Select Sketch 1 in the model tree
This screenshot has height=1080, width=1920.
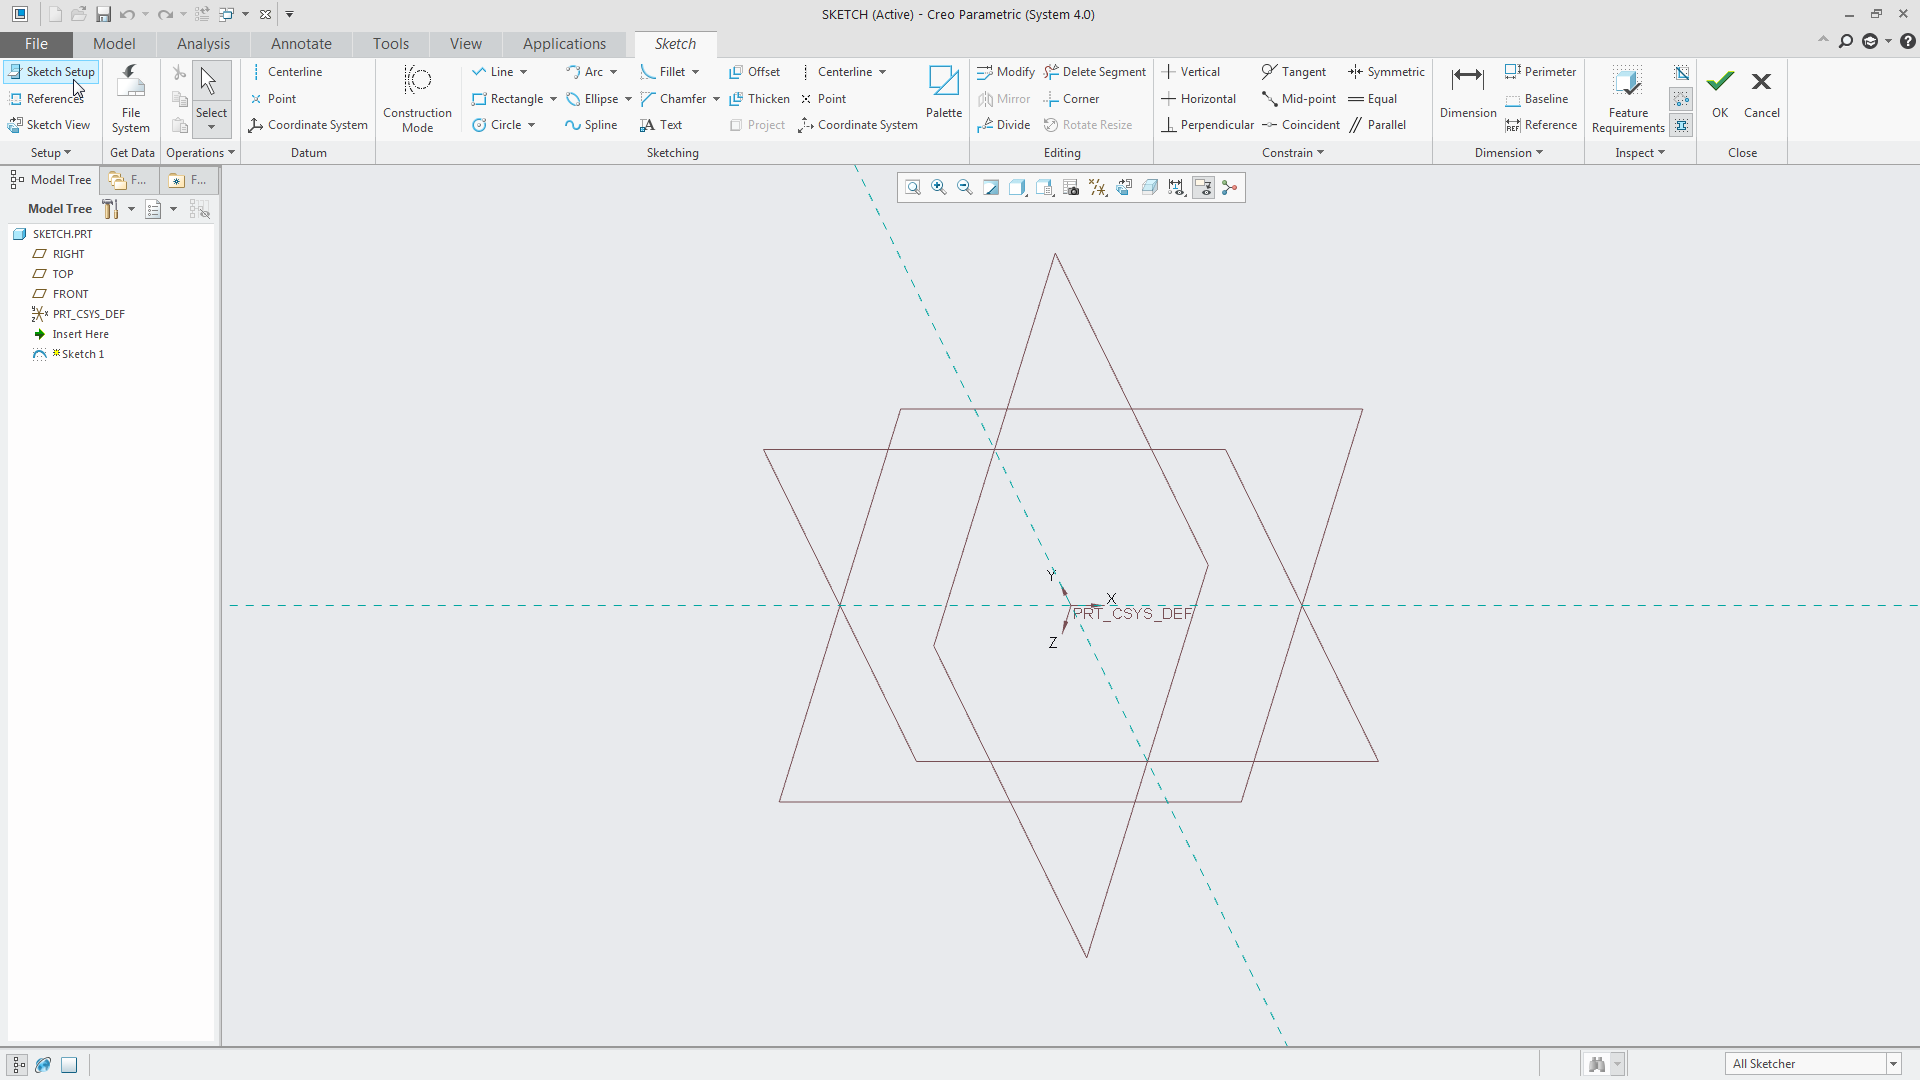(82, 354)
